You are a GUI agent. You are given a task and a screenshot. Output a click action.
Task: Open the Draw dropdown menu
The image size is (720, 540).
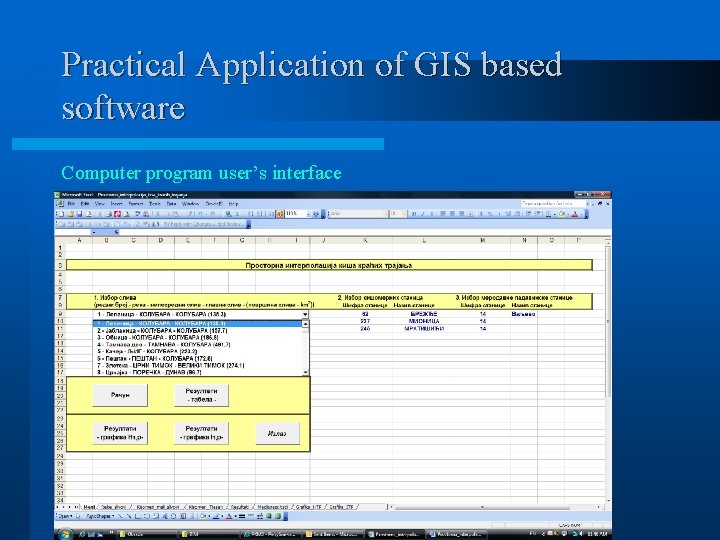[65, 516]
